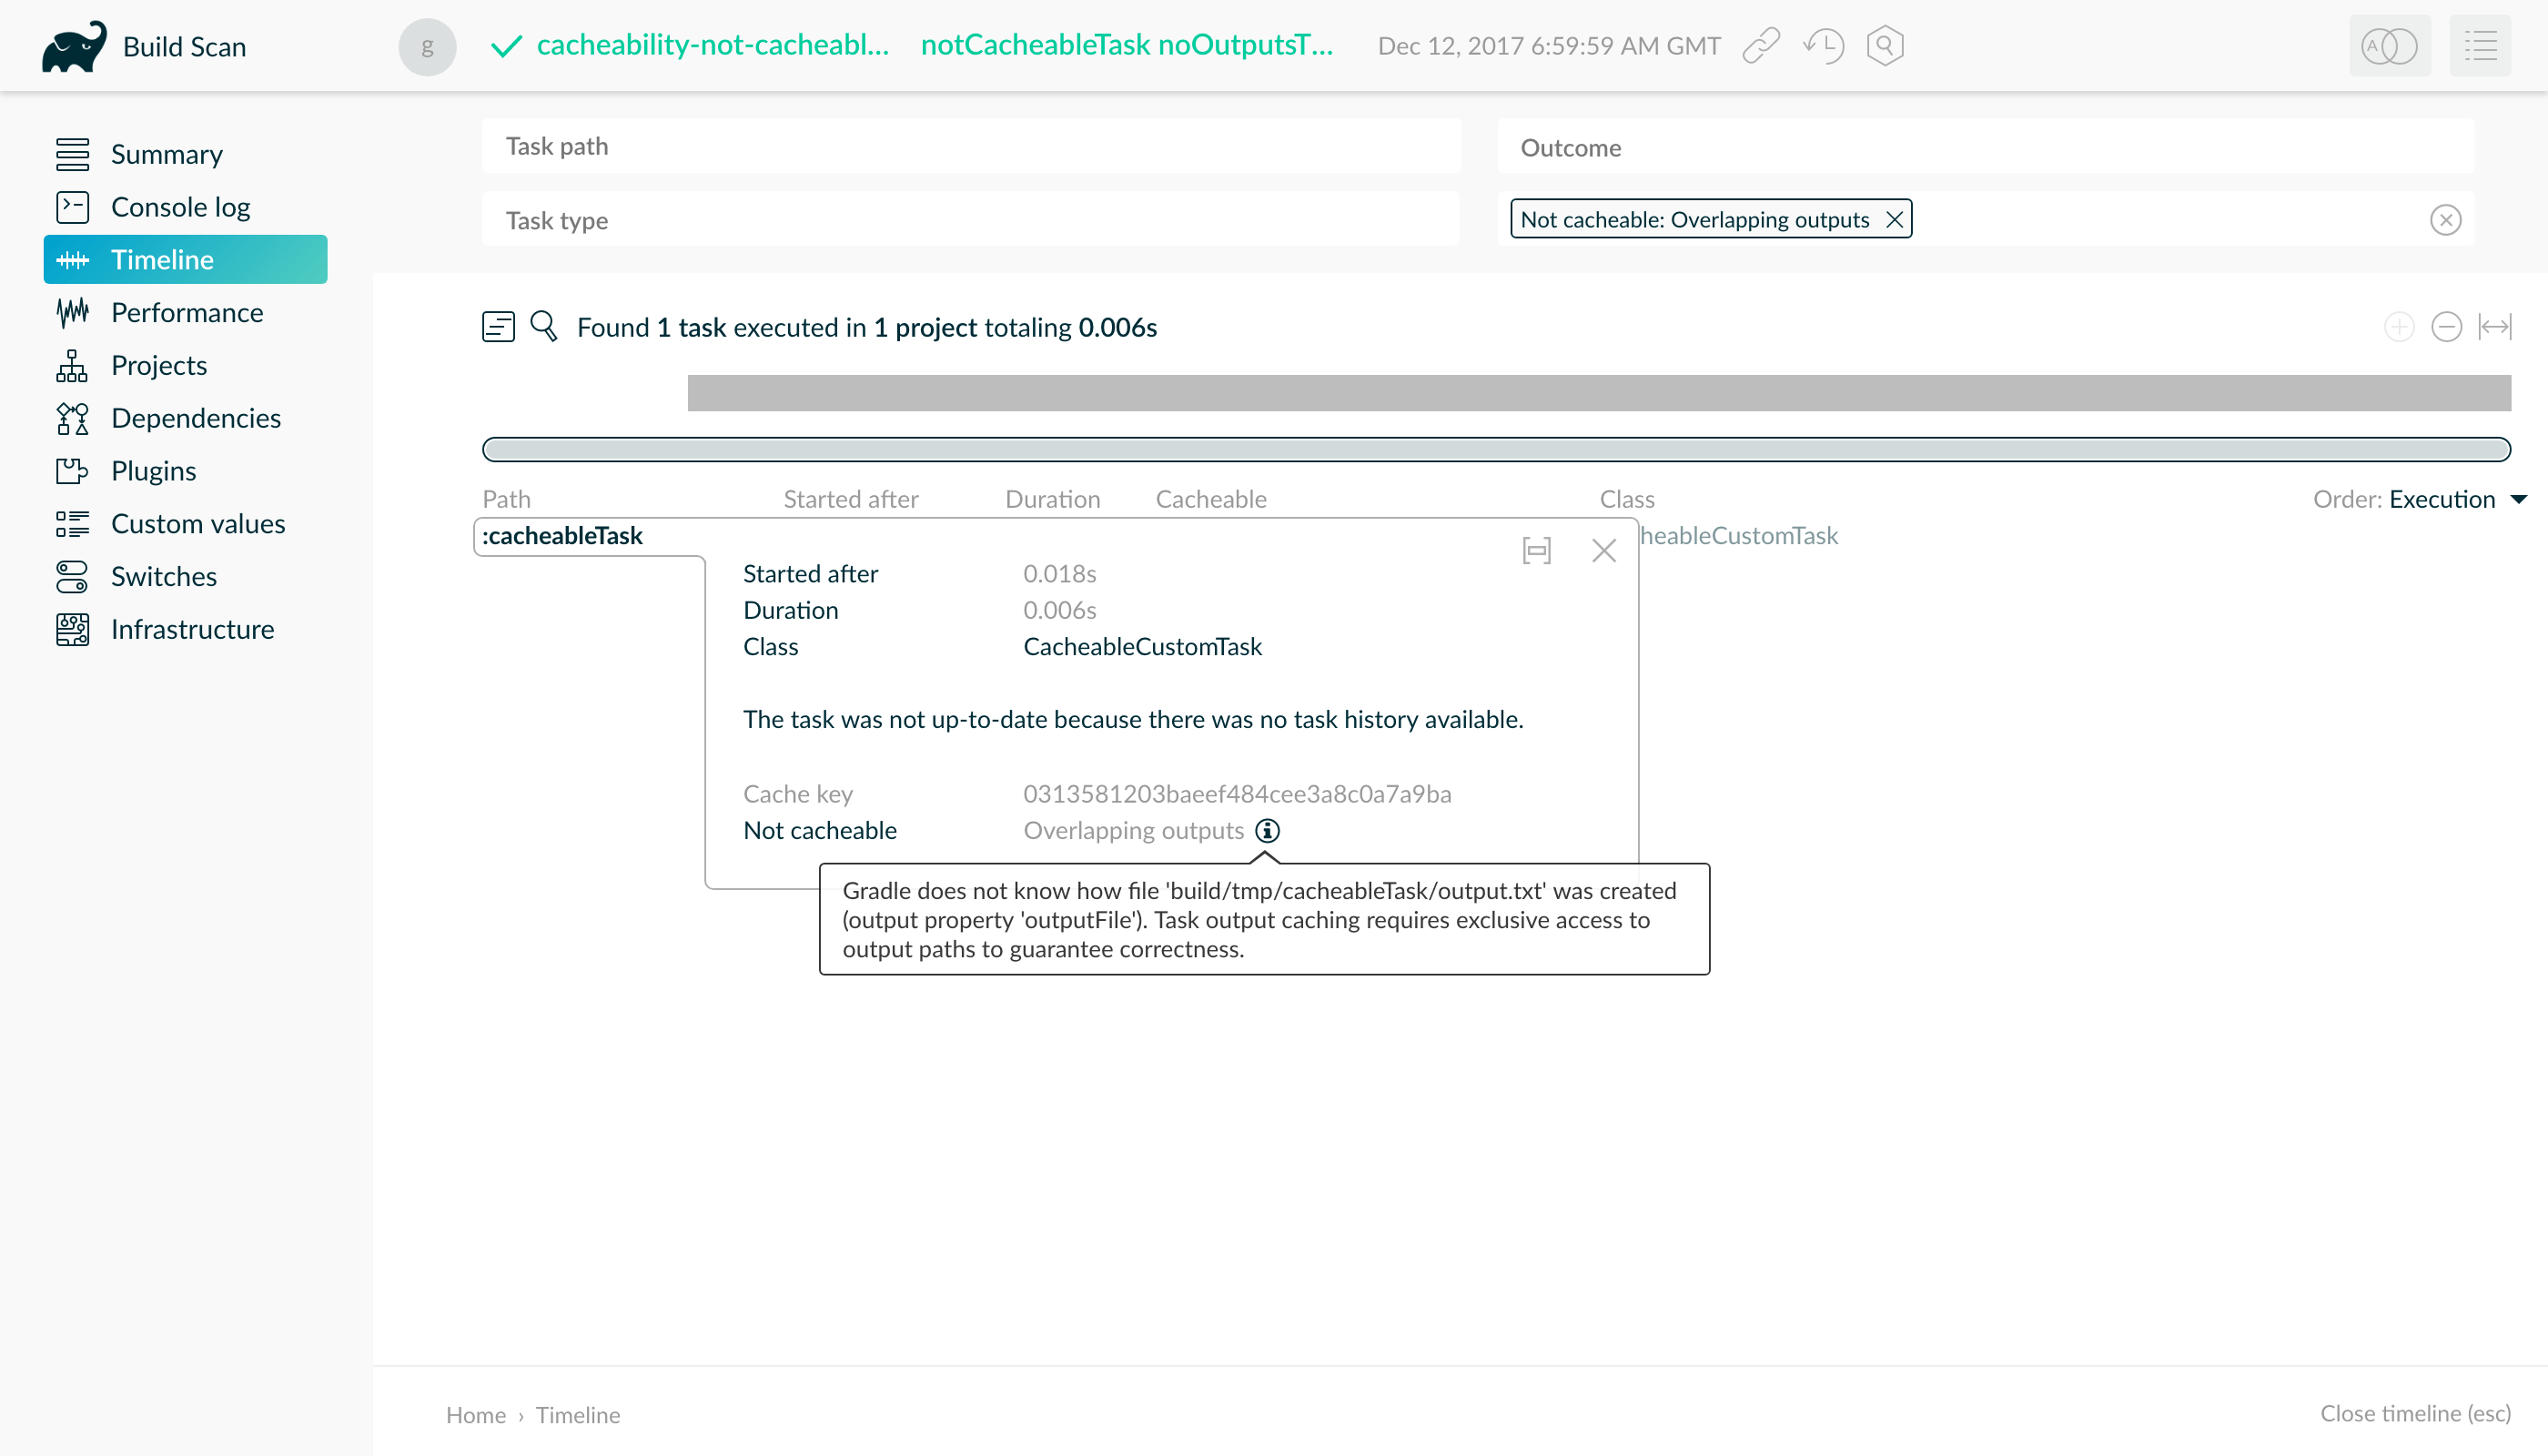Open the task history icon in toolbar
Screen dimensions: 2548x1456
click(1825, 47)
